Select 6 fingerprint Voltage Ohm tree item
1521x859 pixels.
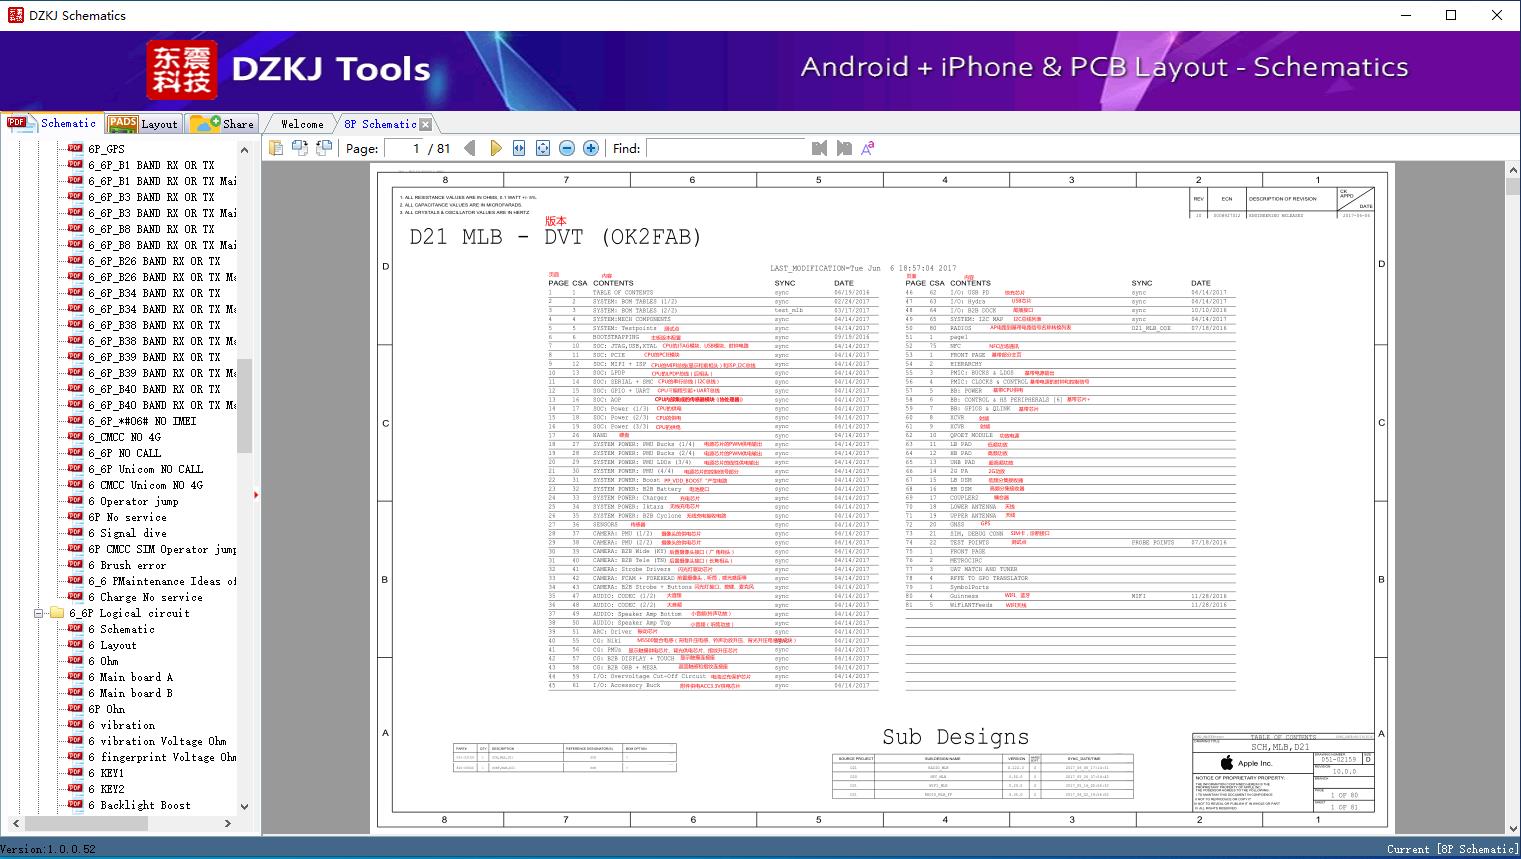162,757
